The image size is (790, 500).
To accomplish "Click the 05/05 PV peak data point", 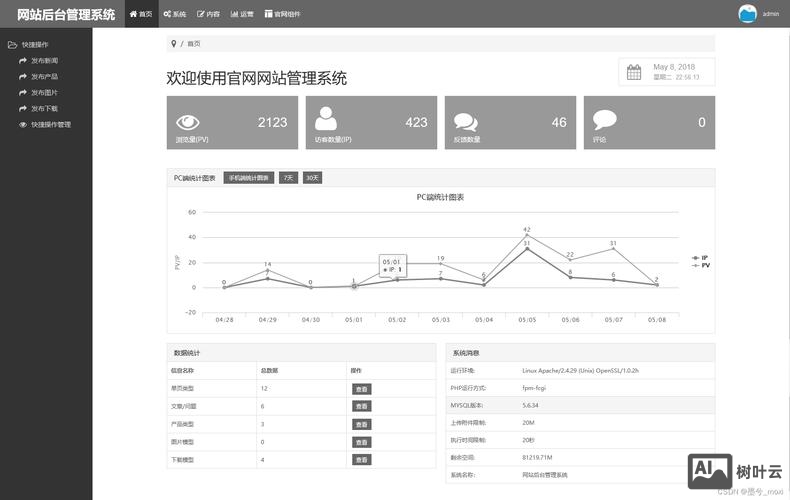I will (527, 235).
